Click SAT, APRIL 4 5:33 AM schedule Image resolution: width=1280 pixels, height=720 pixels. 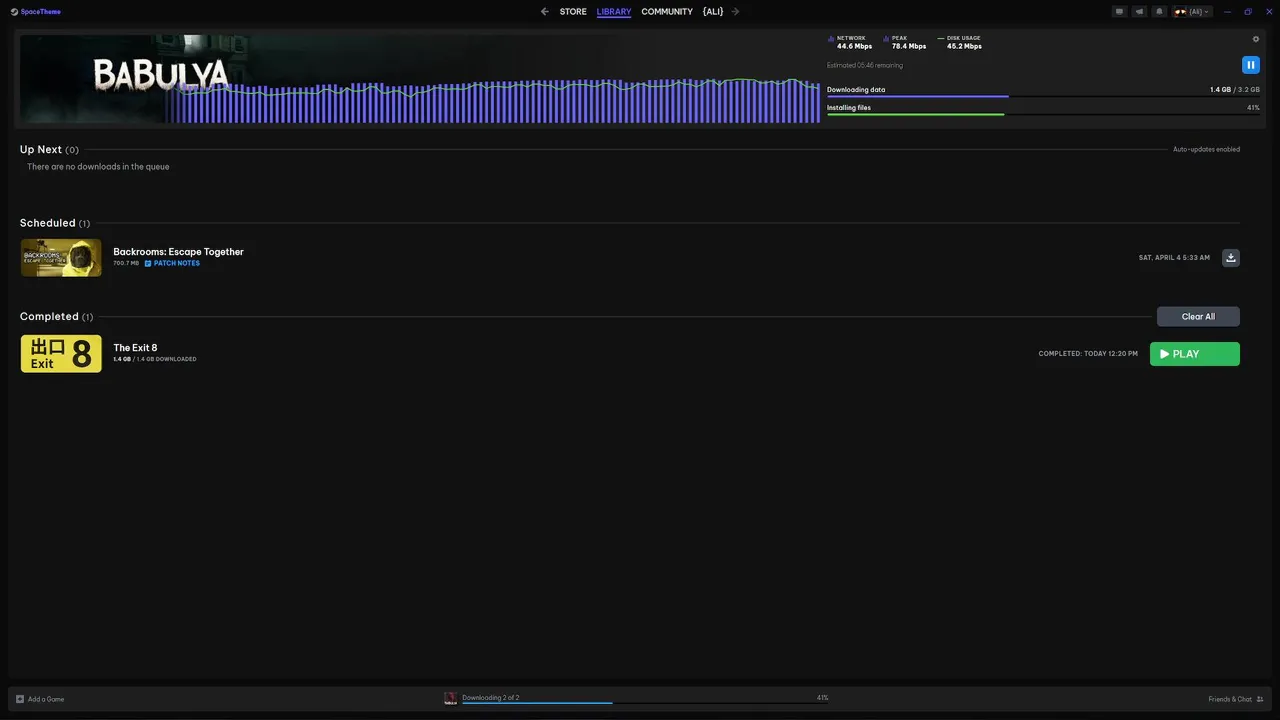click(1174, 258)
